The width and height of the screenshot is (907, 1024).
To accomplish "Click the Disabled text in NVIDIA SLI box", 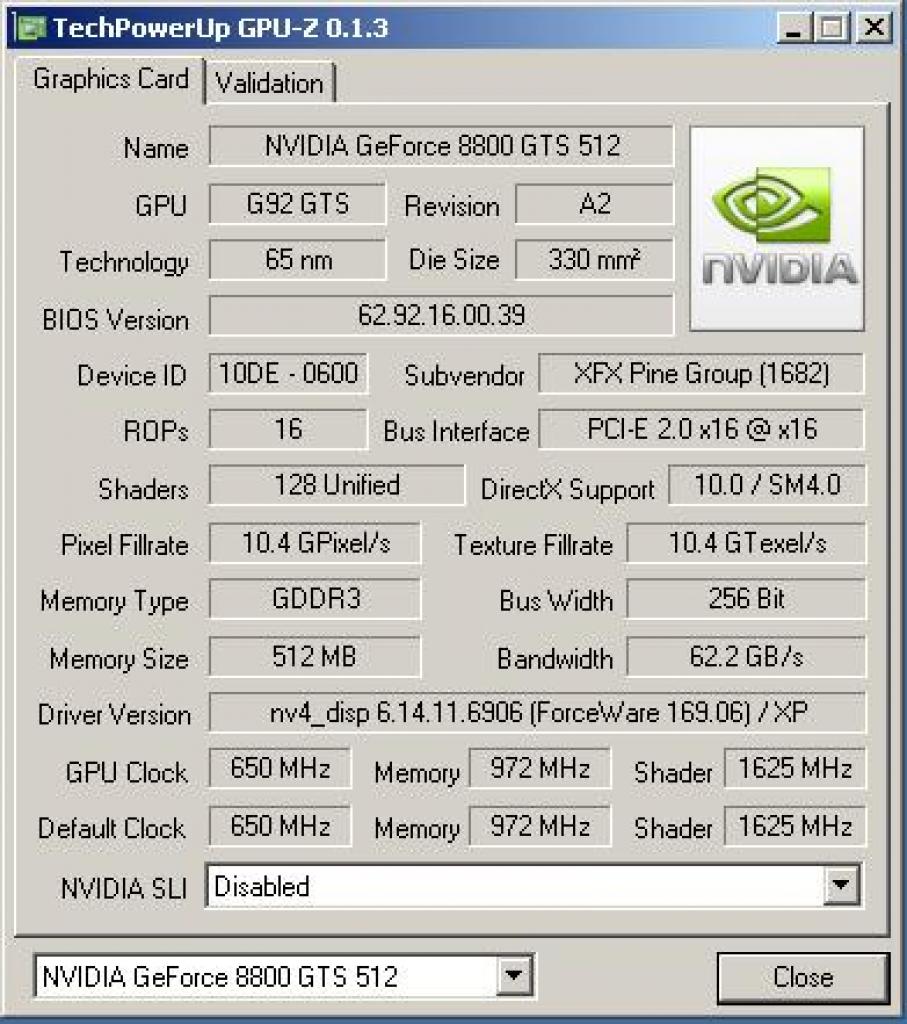I will click(x=261, y=886).
